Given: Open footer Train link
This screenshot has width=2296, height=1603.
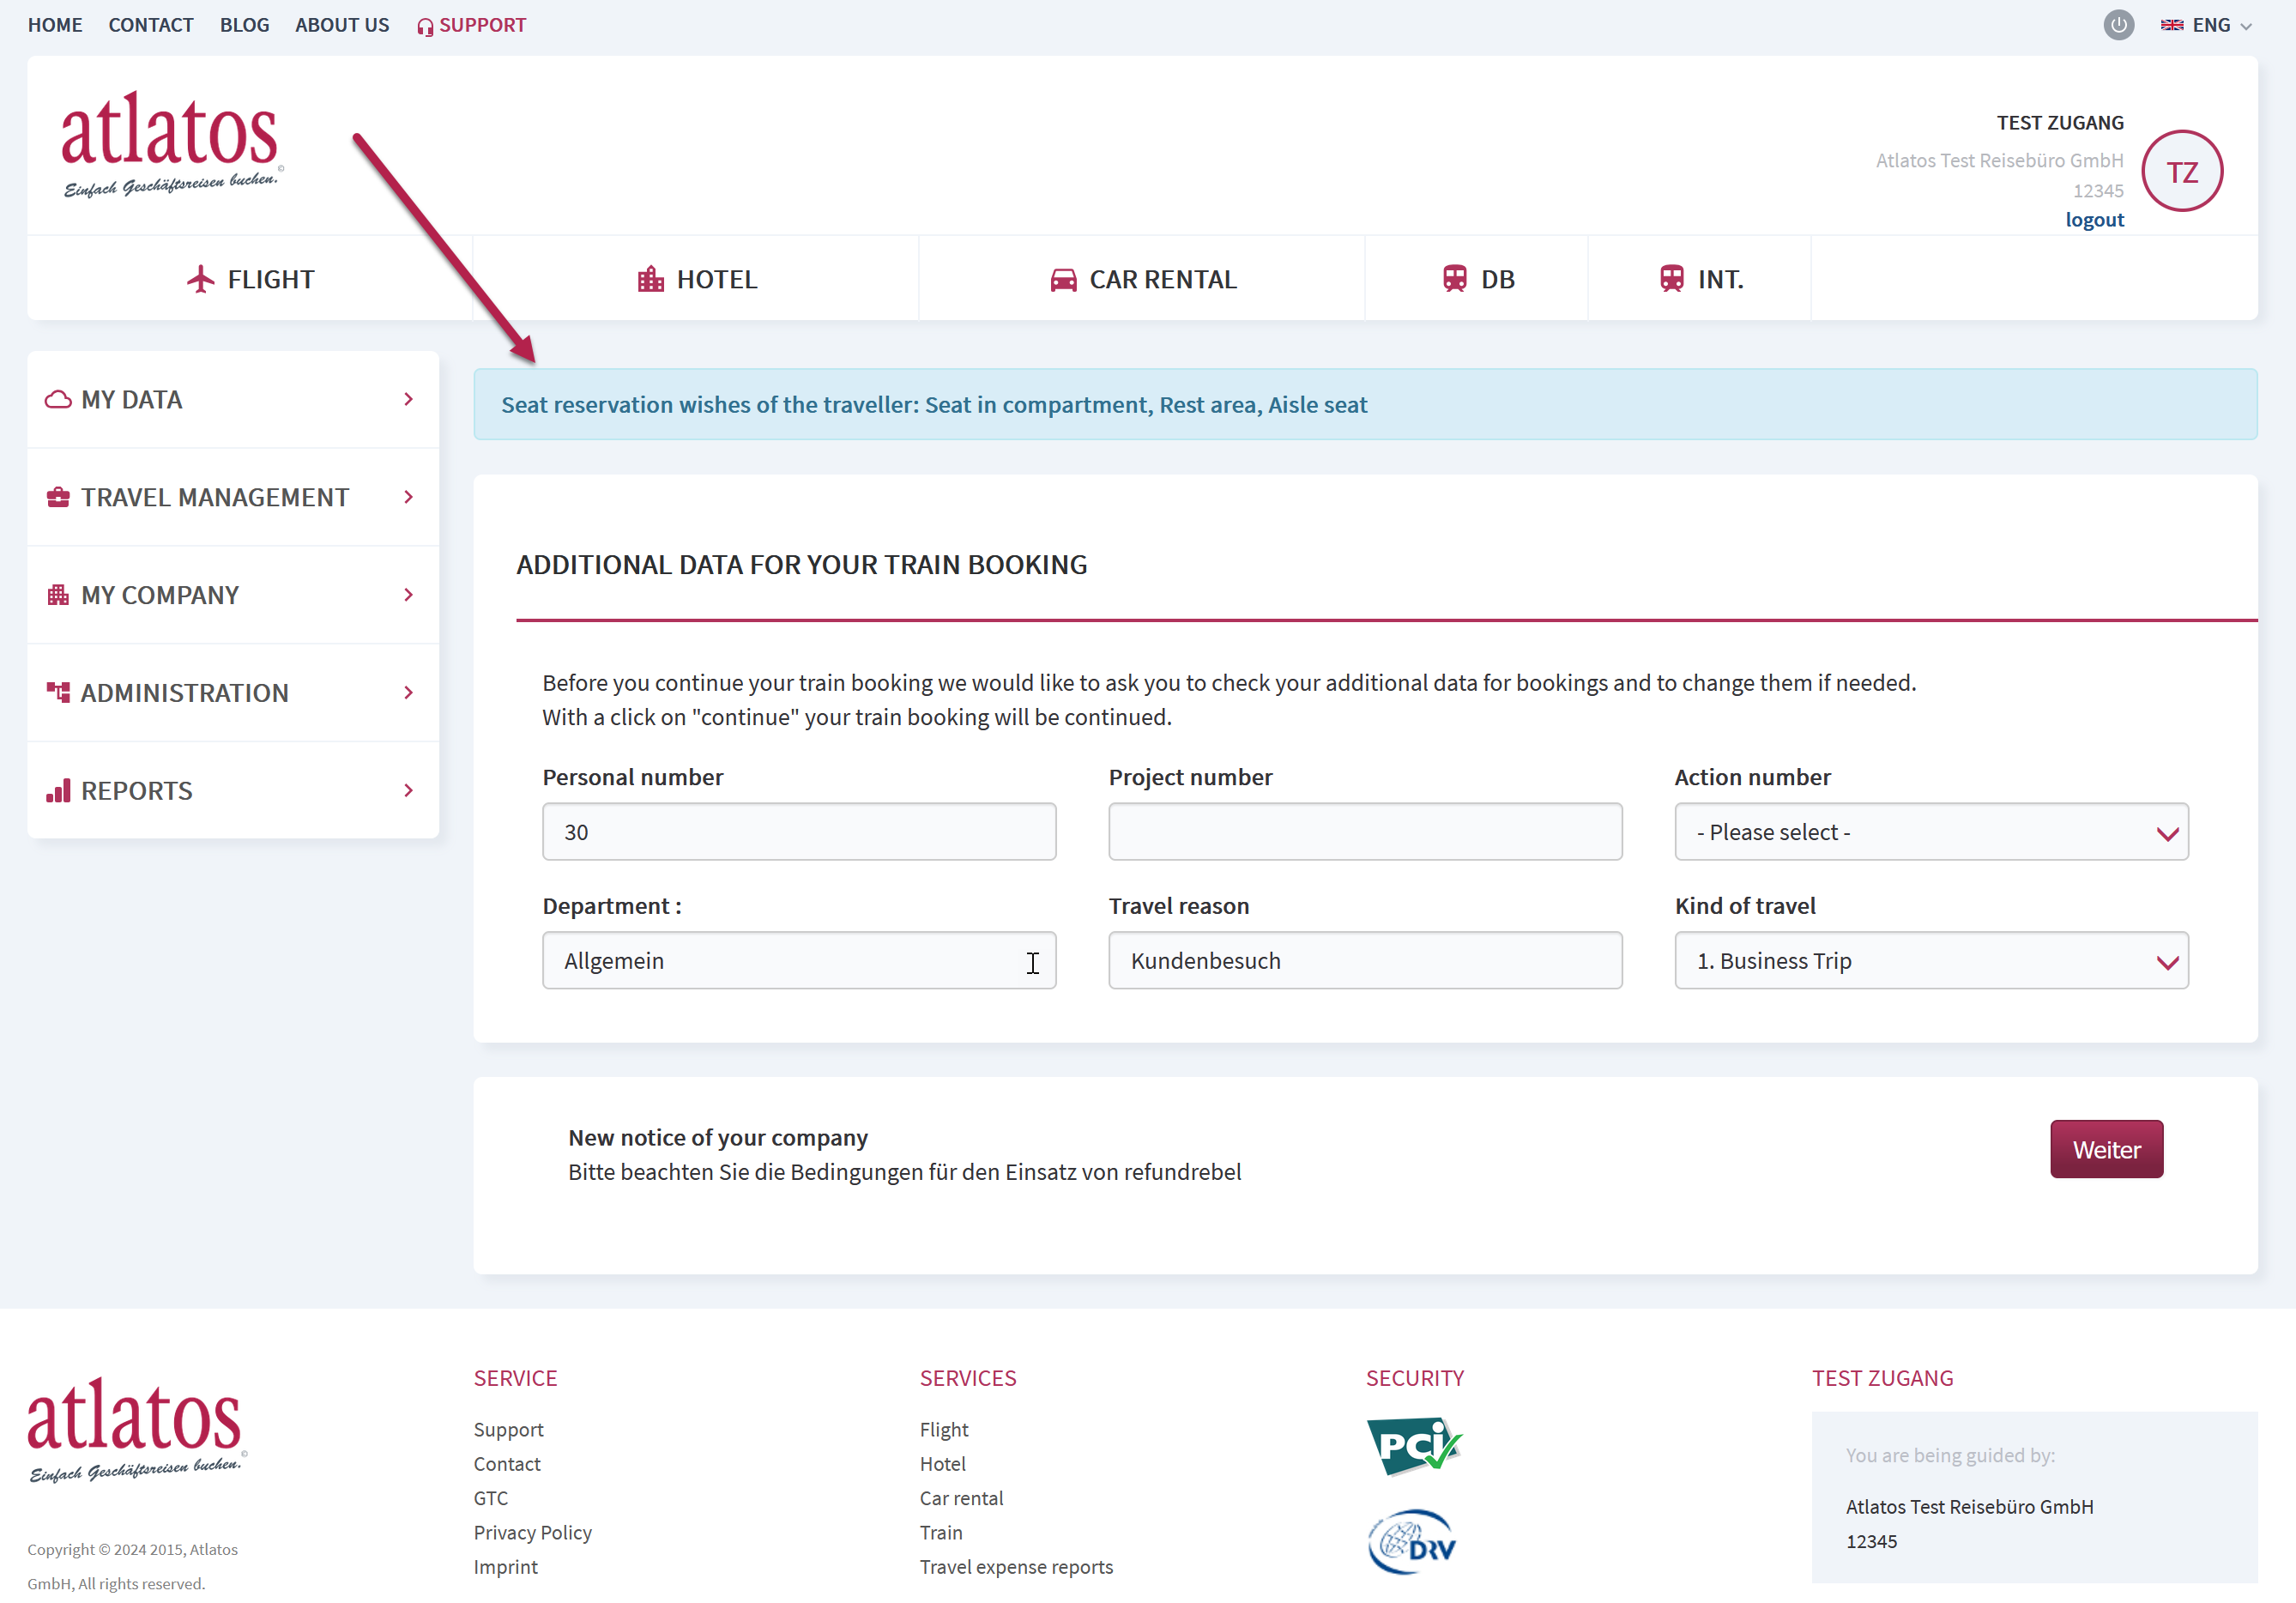Looking at the screenshot, I should click(941, 1532).
